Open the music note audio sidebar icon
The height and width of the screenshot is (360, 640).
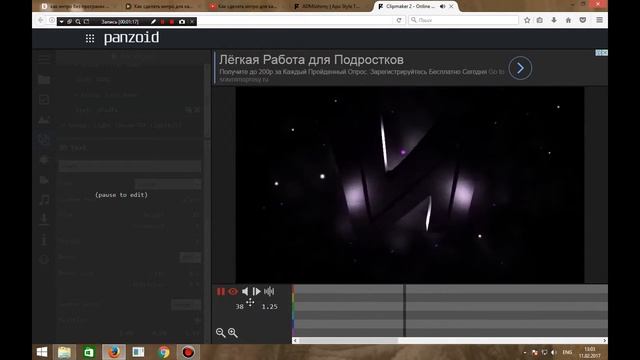pos(44,200)
